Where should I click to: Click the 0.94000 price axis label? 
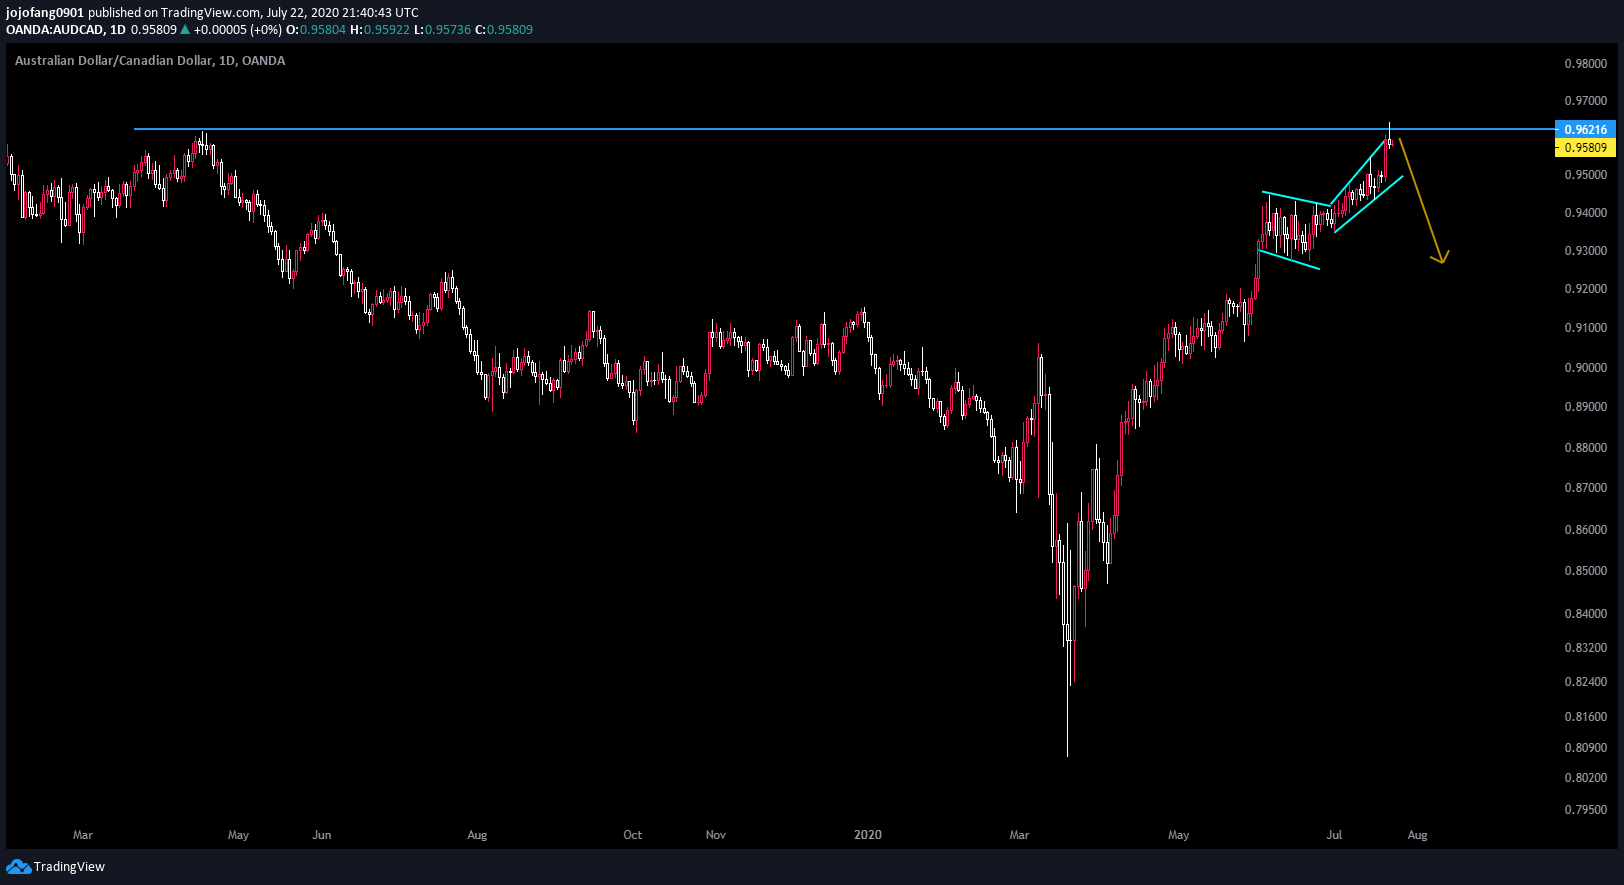pyautogui.click(x=1586, y=213)
